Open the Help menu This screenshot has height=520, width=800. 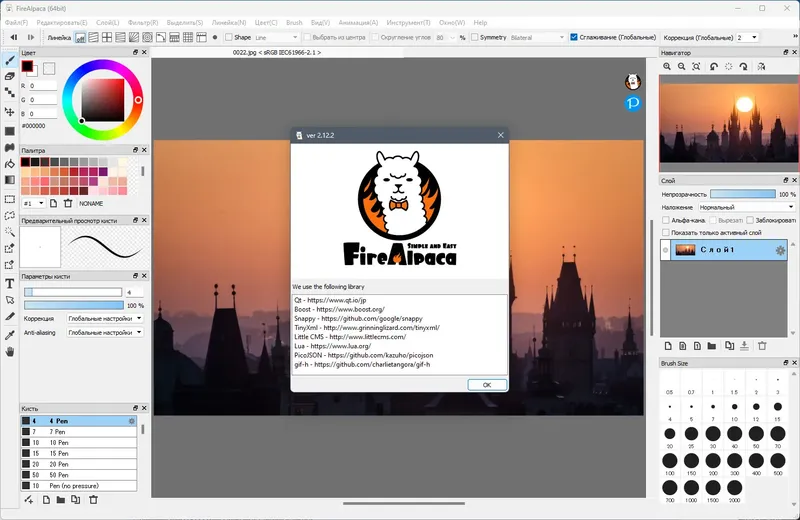pyautogui.click(x=480, y=22)
